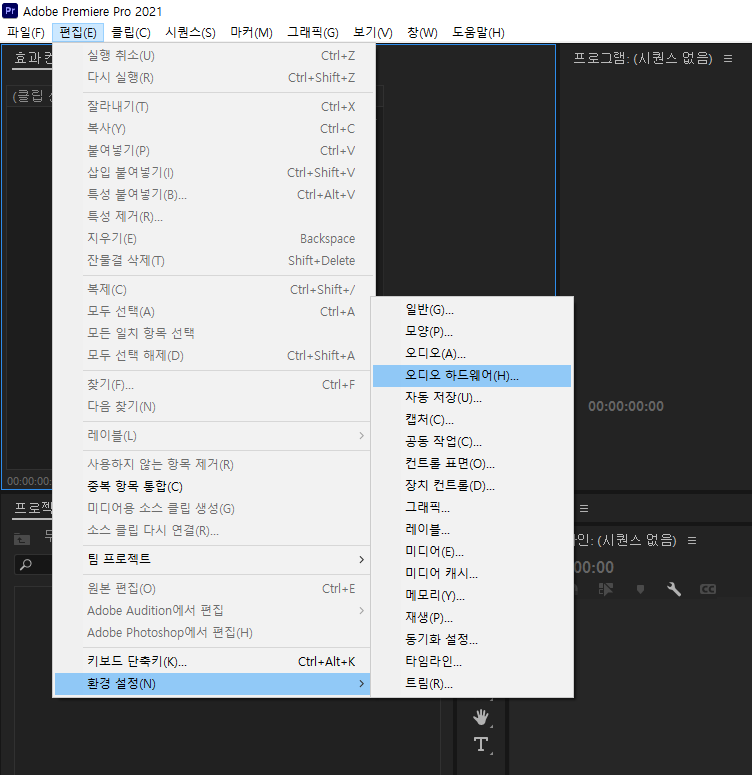Choose 장치 컨트롤(D)... preferences

click(x=472, y=485)
